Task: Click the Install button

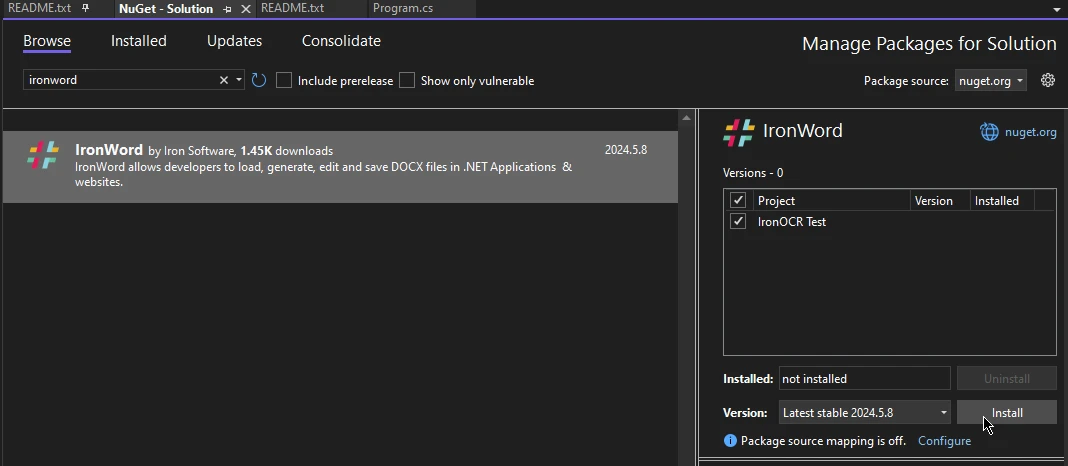Action: 1006,413
